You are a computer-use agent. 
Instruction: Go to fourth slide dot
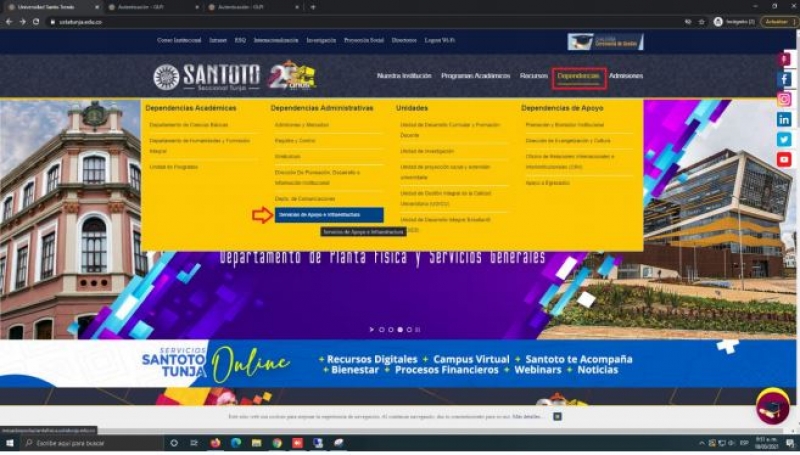tap(409, 330)
